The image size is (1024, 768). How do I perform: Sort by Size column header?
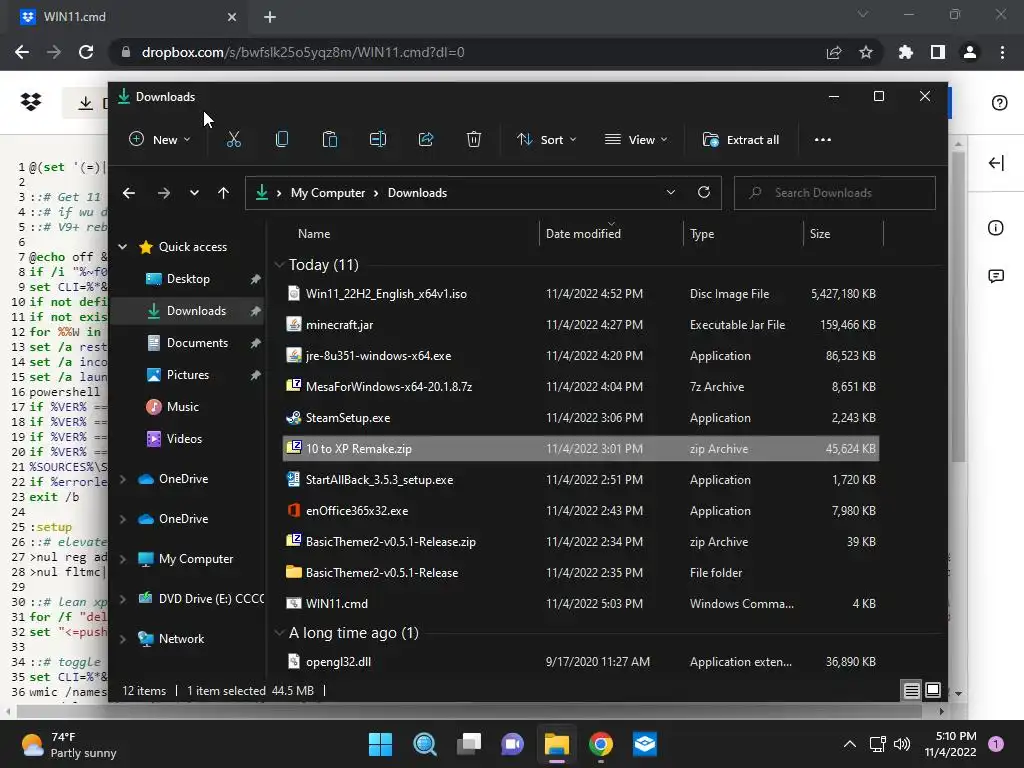pos(820,234)
